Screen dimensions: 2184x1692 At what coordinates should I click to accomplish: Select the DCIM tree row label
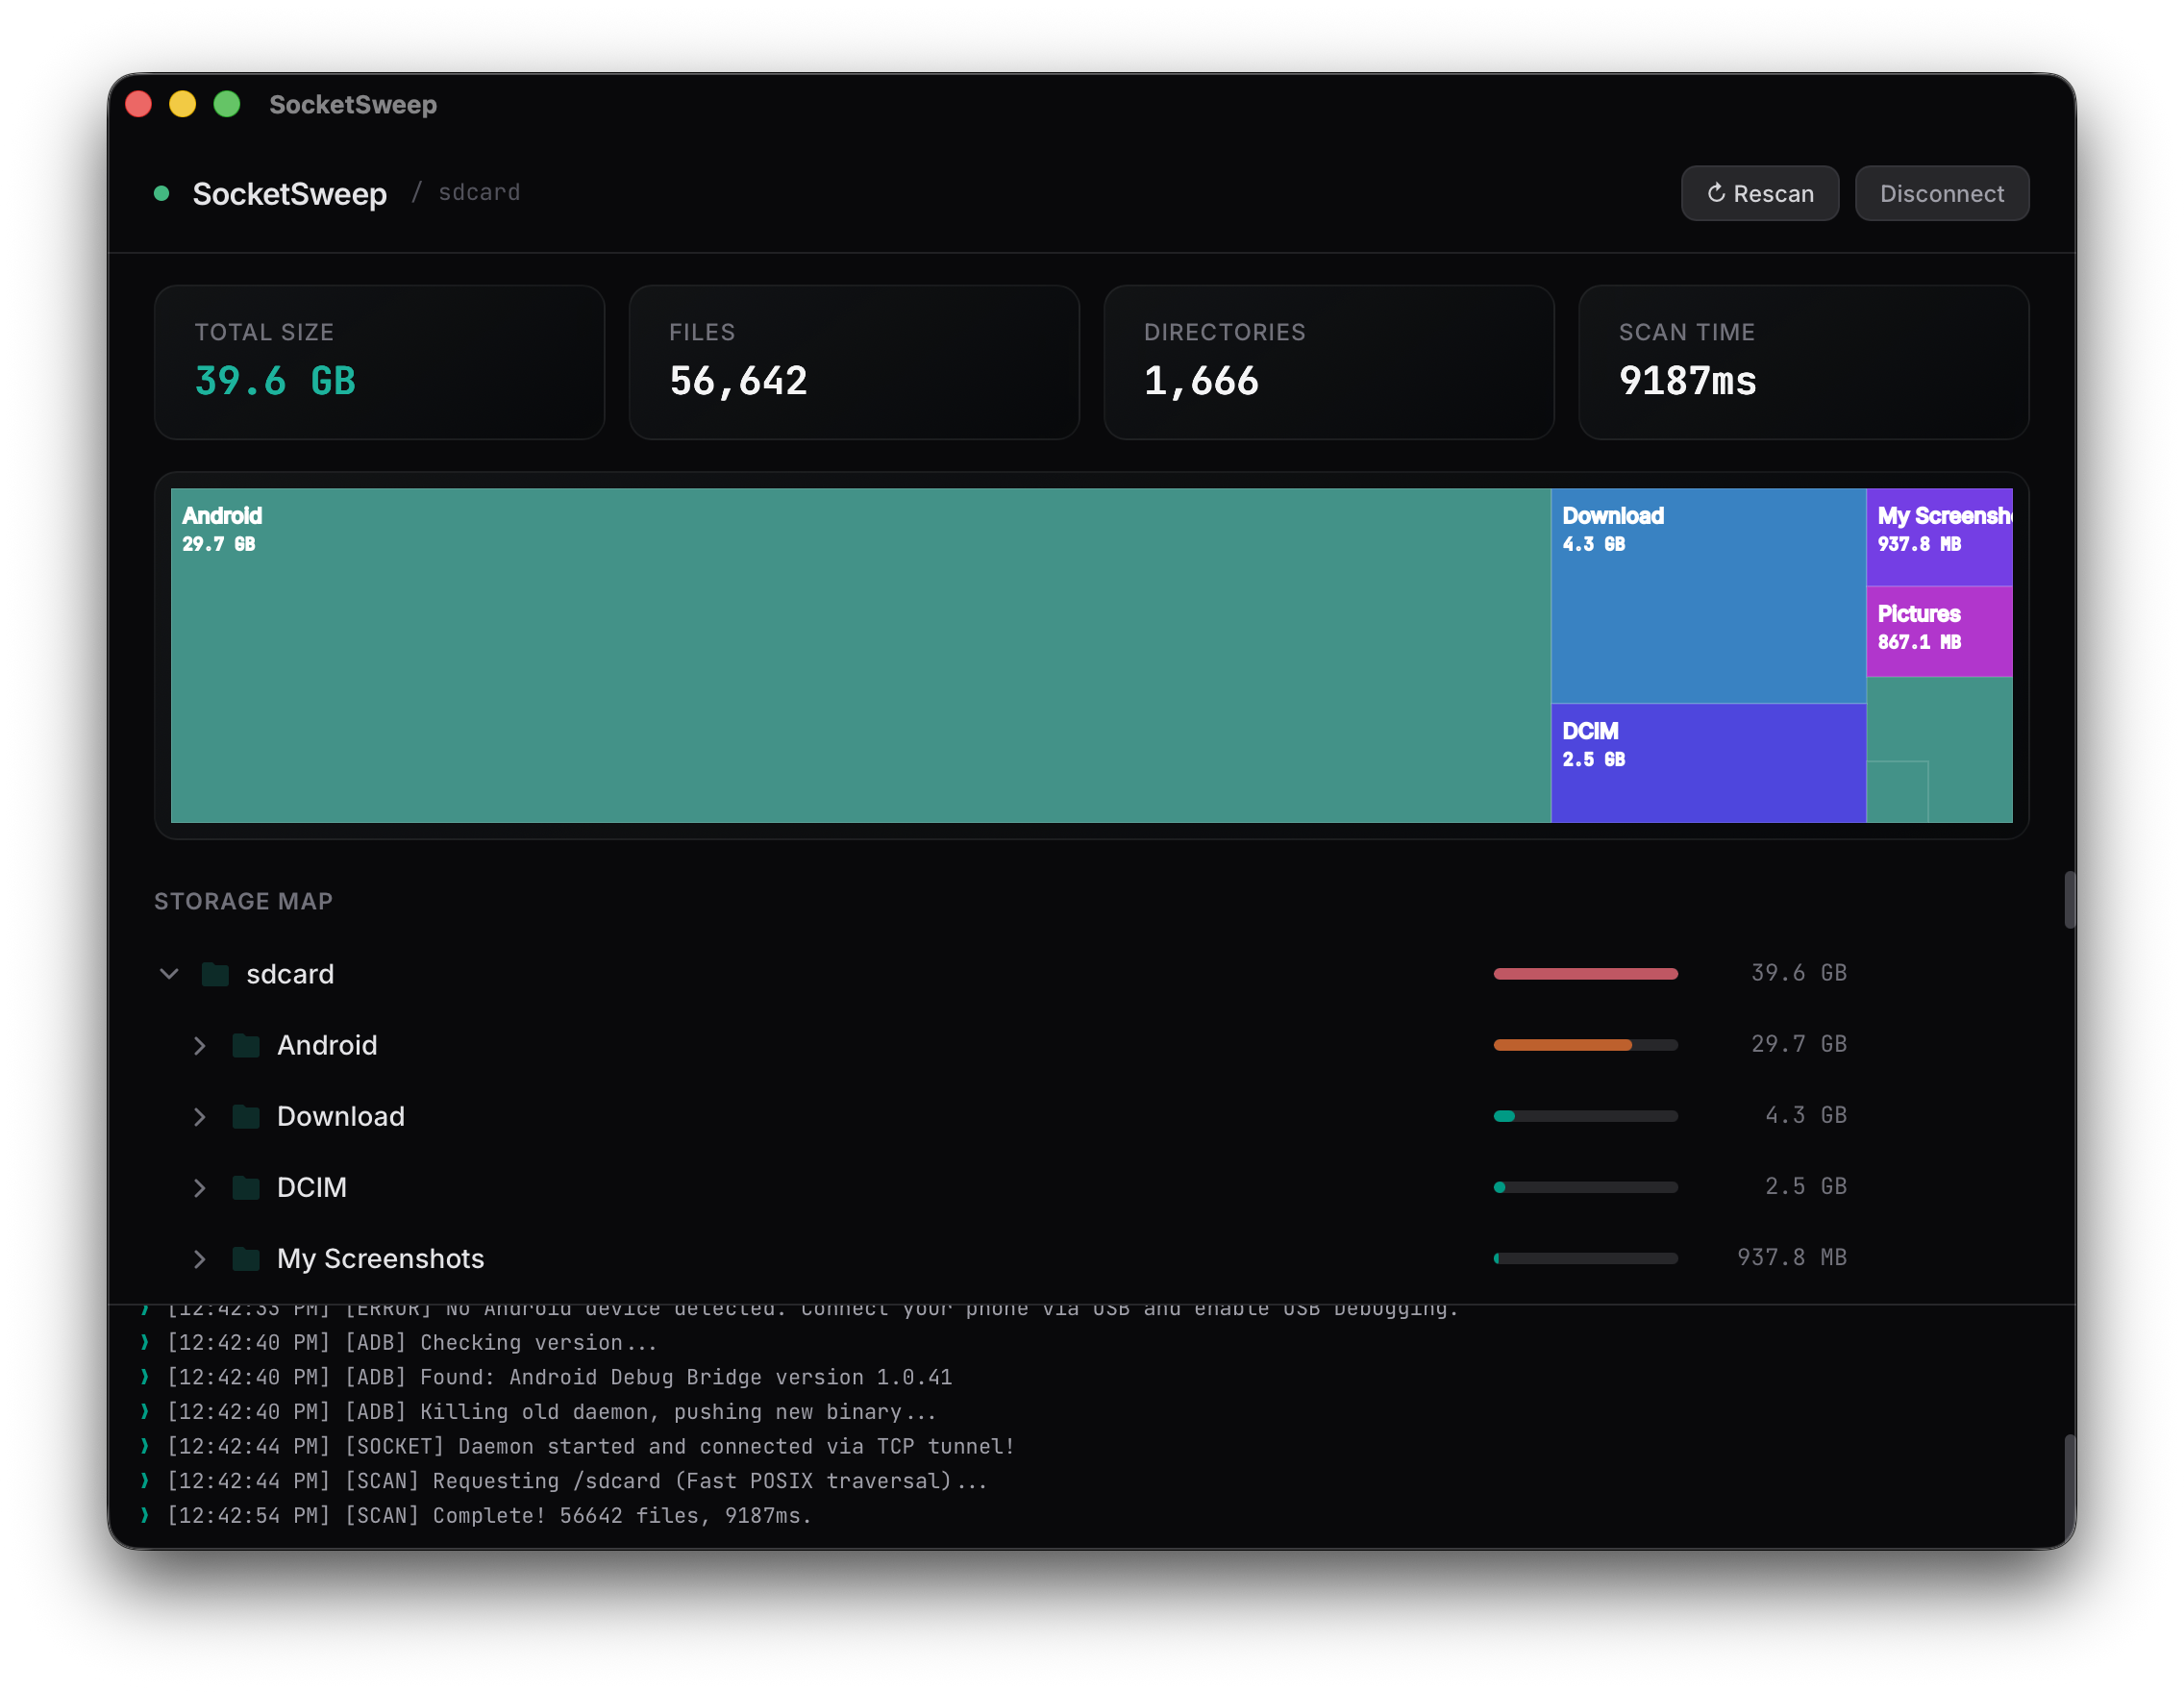[x=312, y=1187]
